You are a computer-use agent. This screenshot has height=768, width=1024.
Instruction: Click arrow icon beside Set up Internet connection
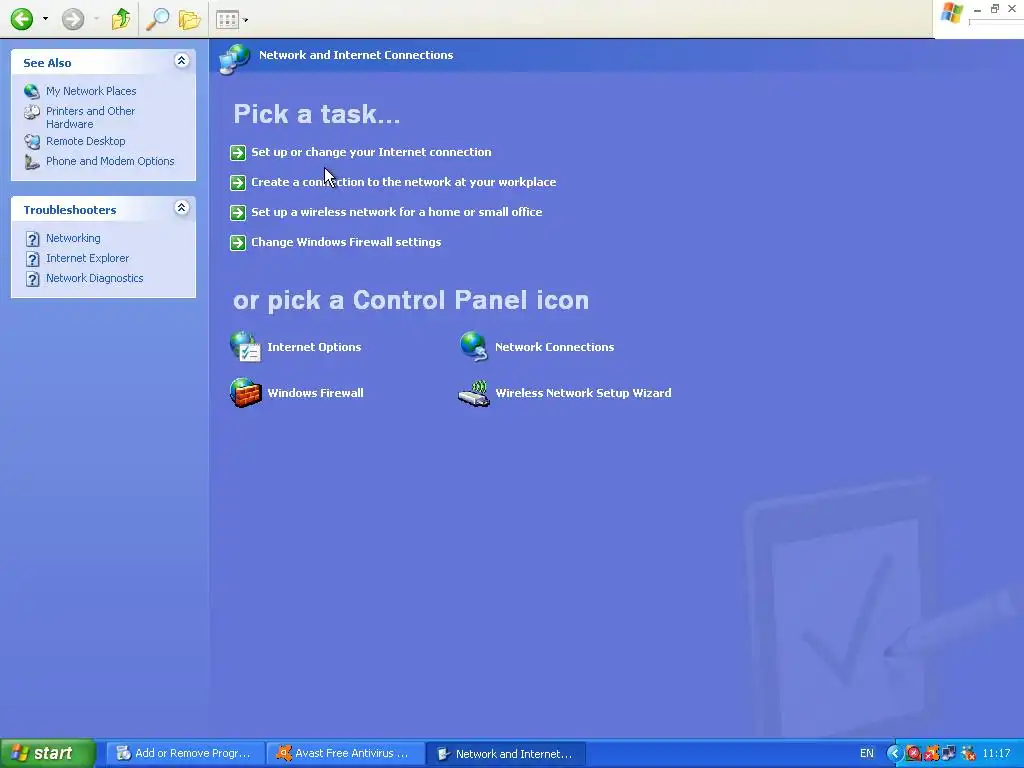tap(238, 153)
